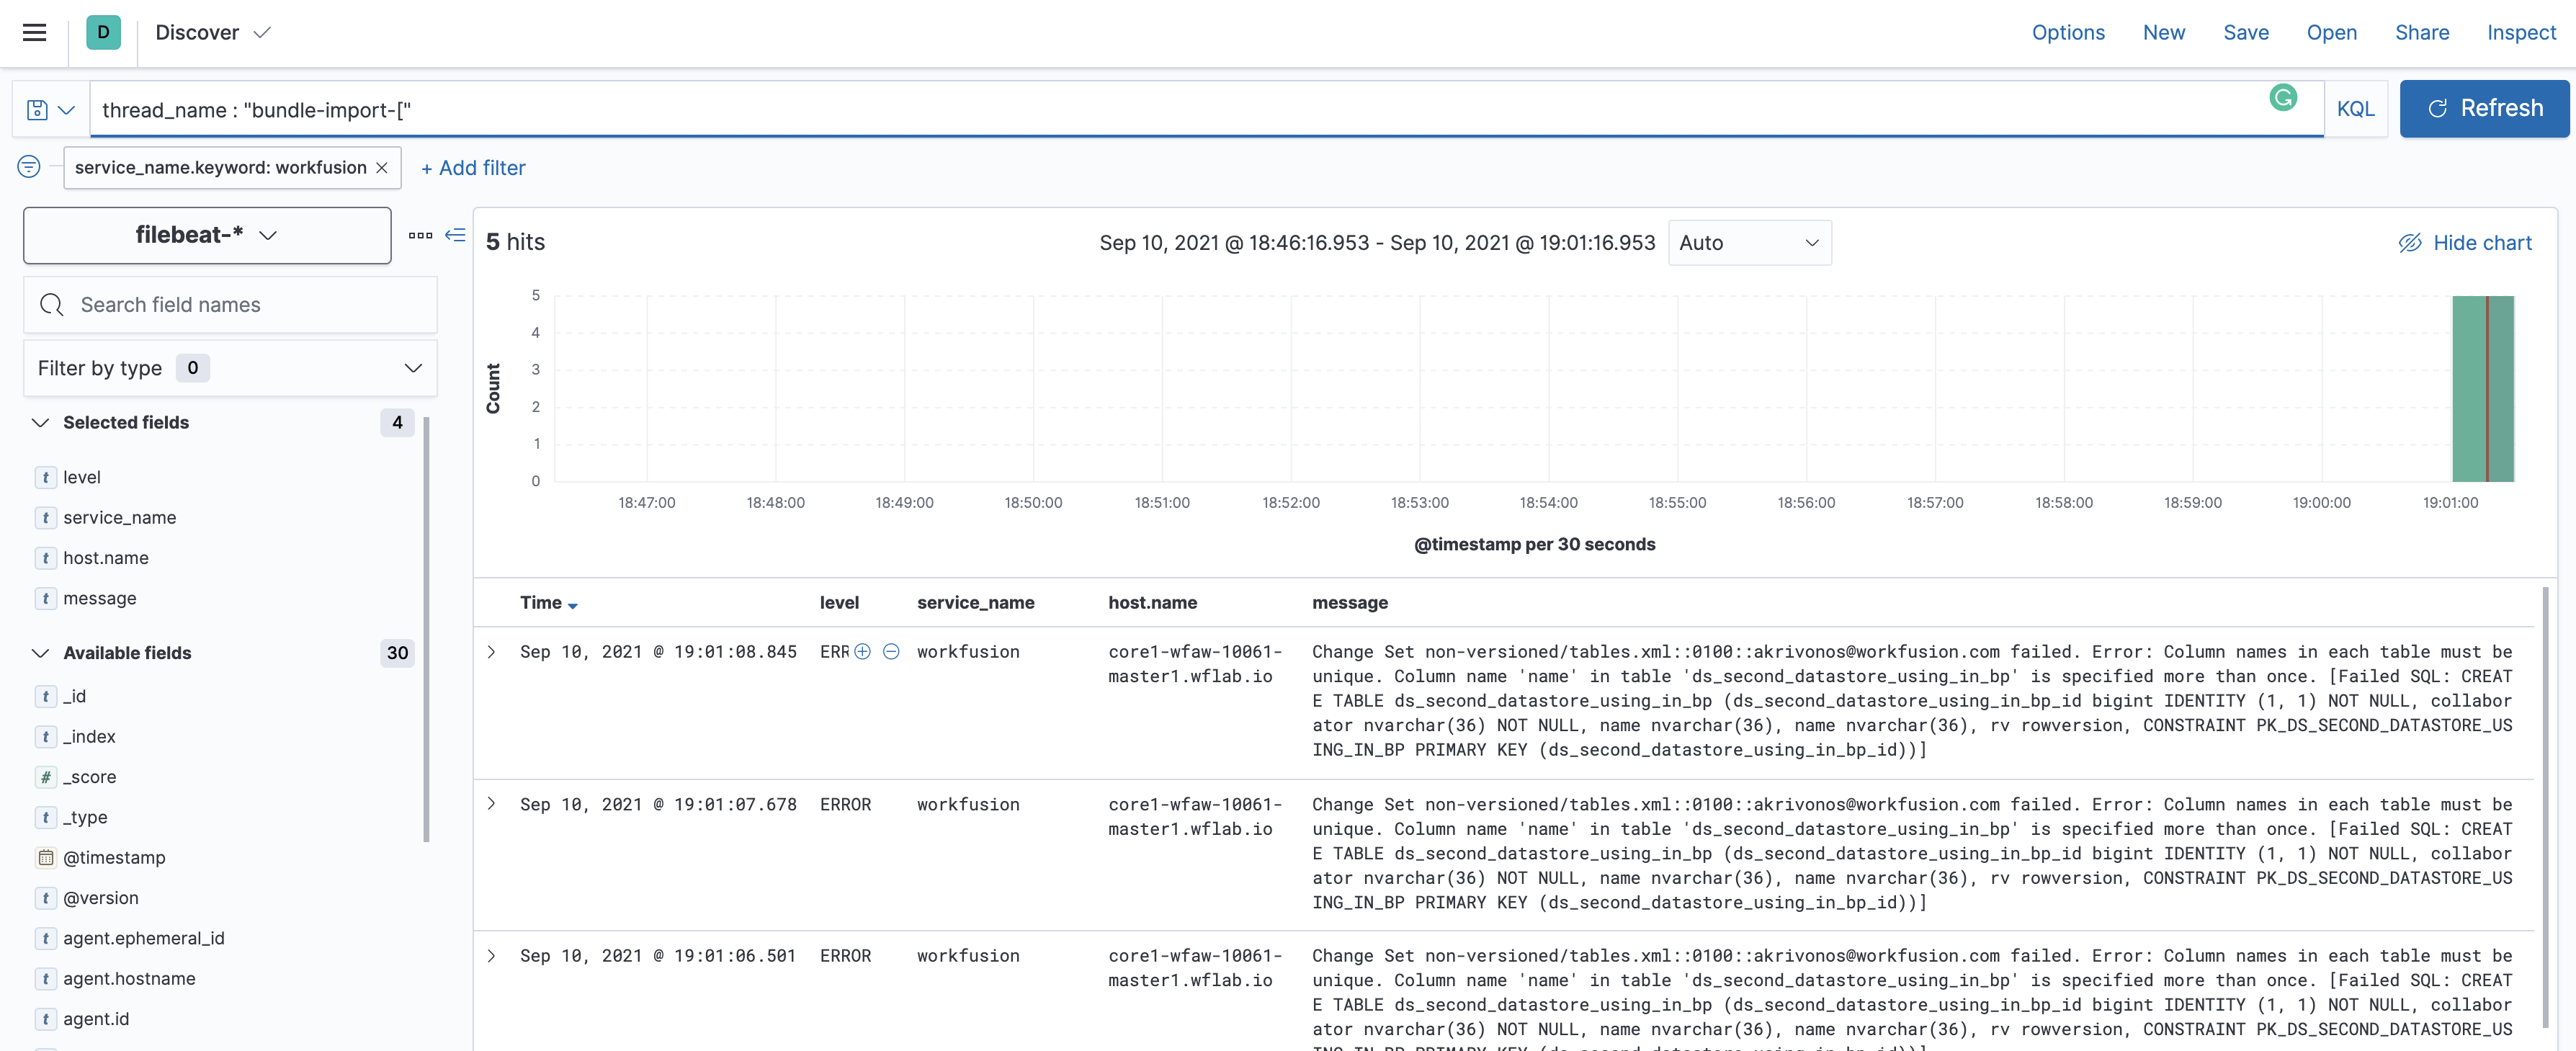Open index pattern three-dot options
This screenshot has width=2576, height=1051.
(x=420, y=236)
